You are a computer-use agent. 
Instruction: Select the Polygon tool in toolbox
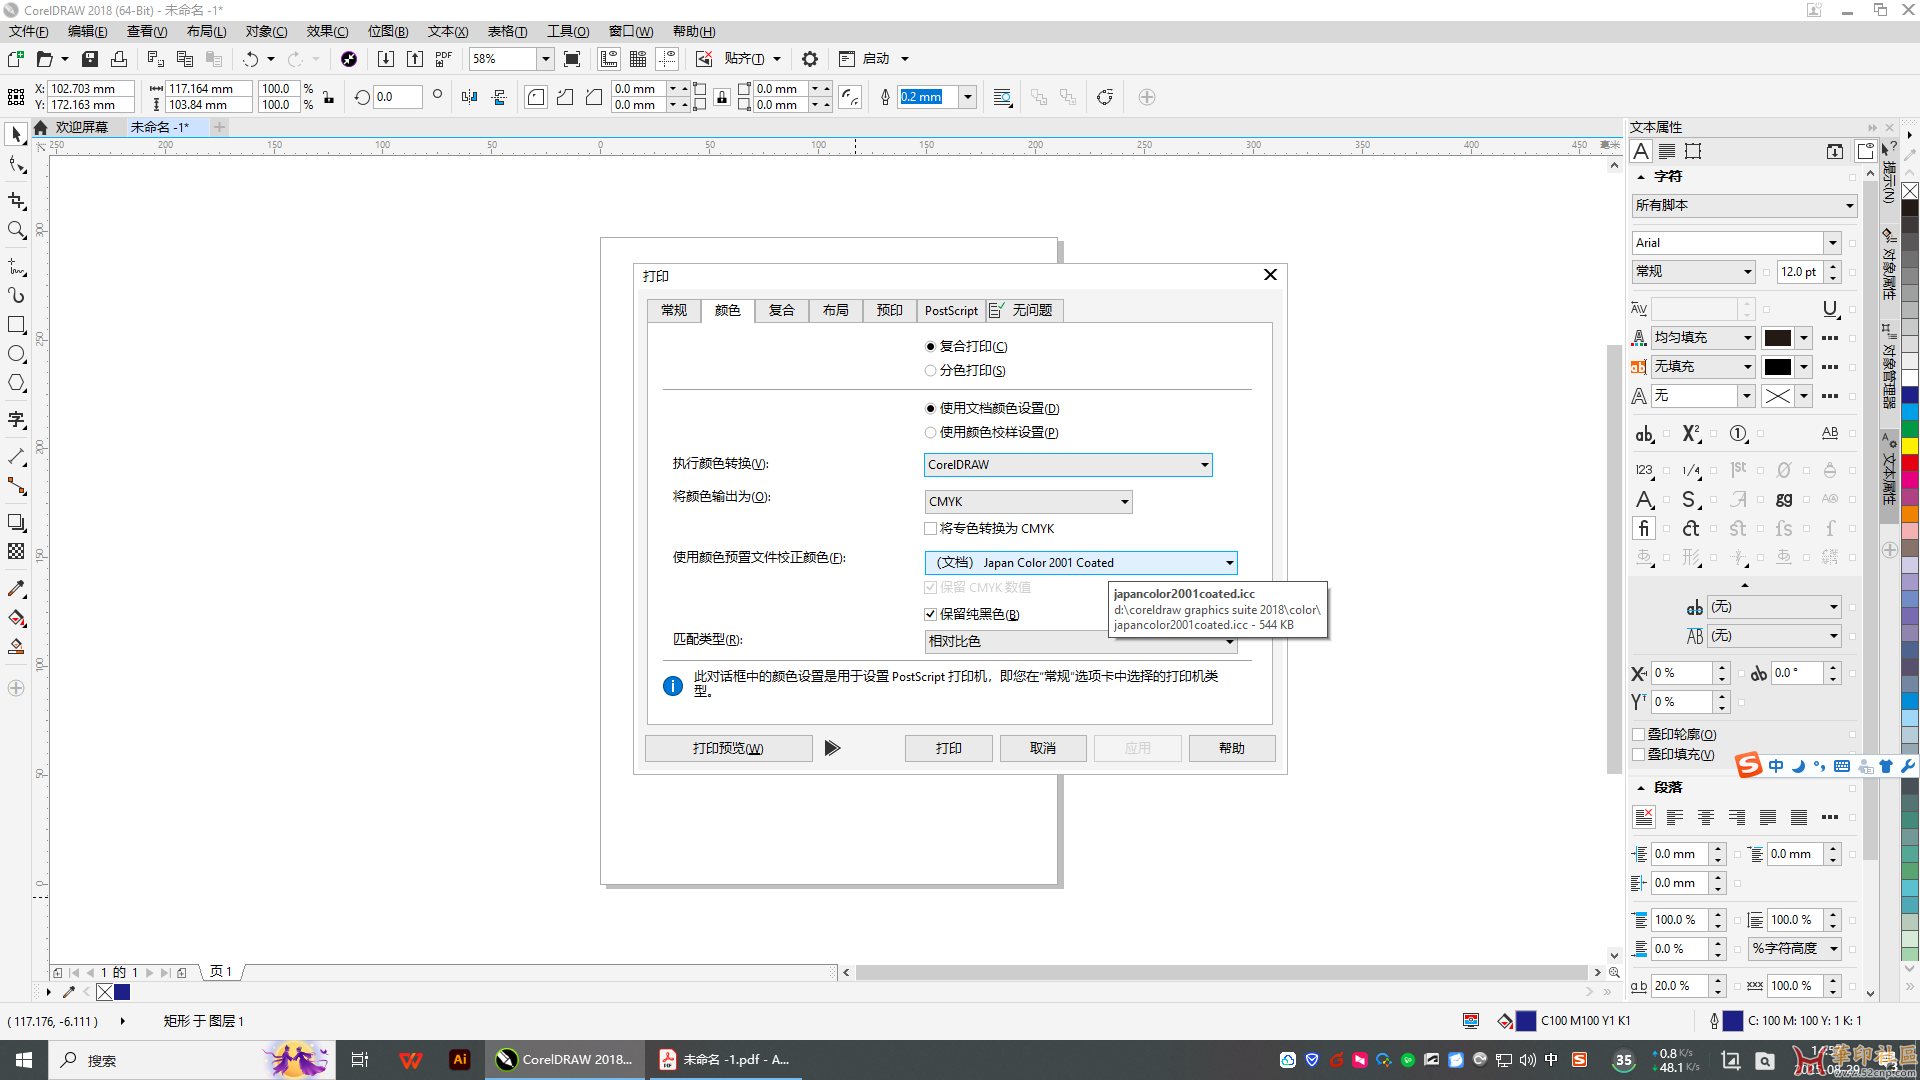16,383
